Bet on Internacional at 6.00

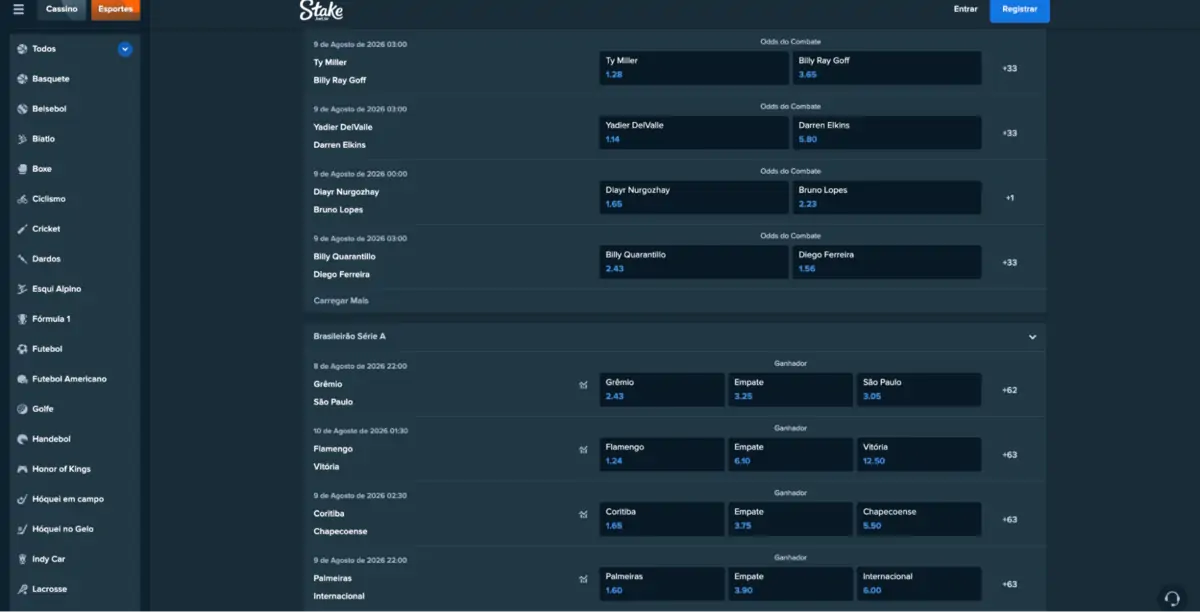[919, 583]
